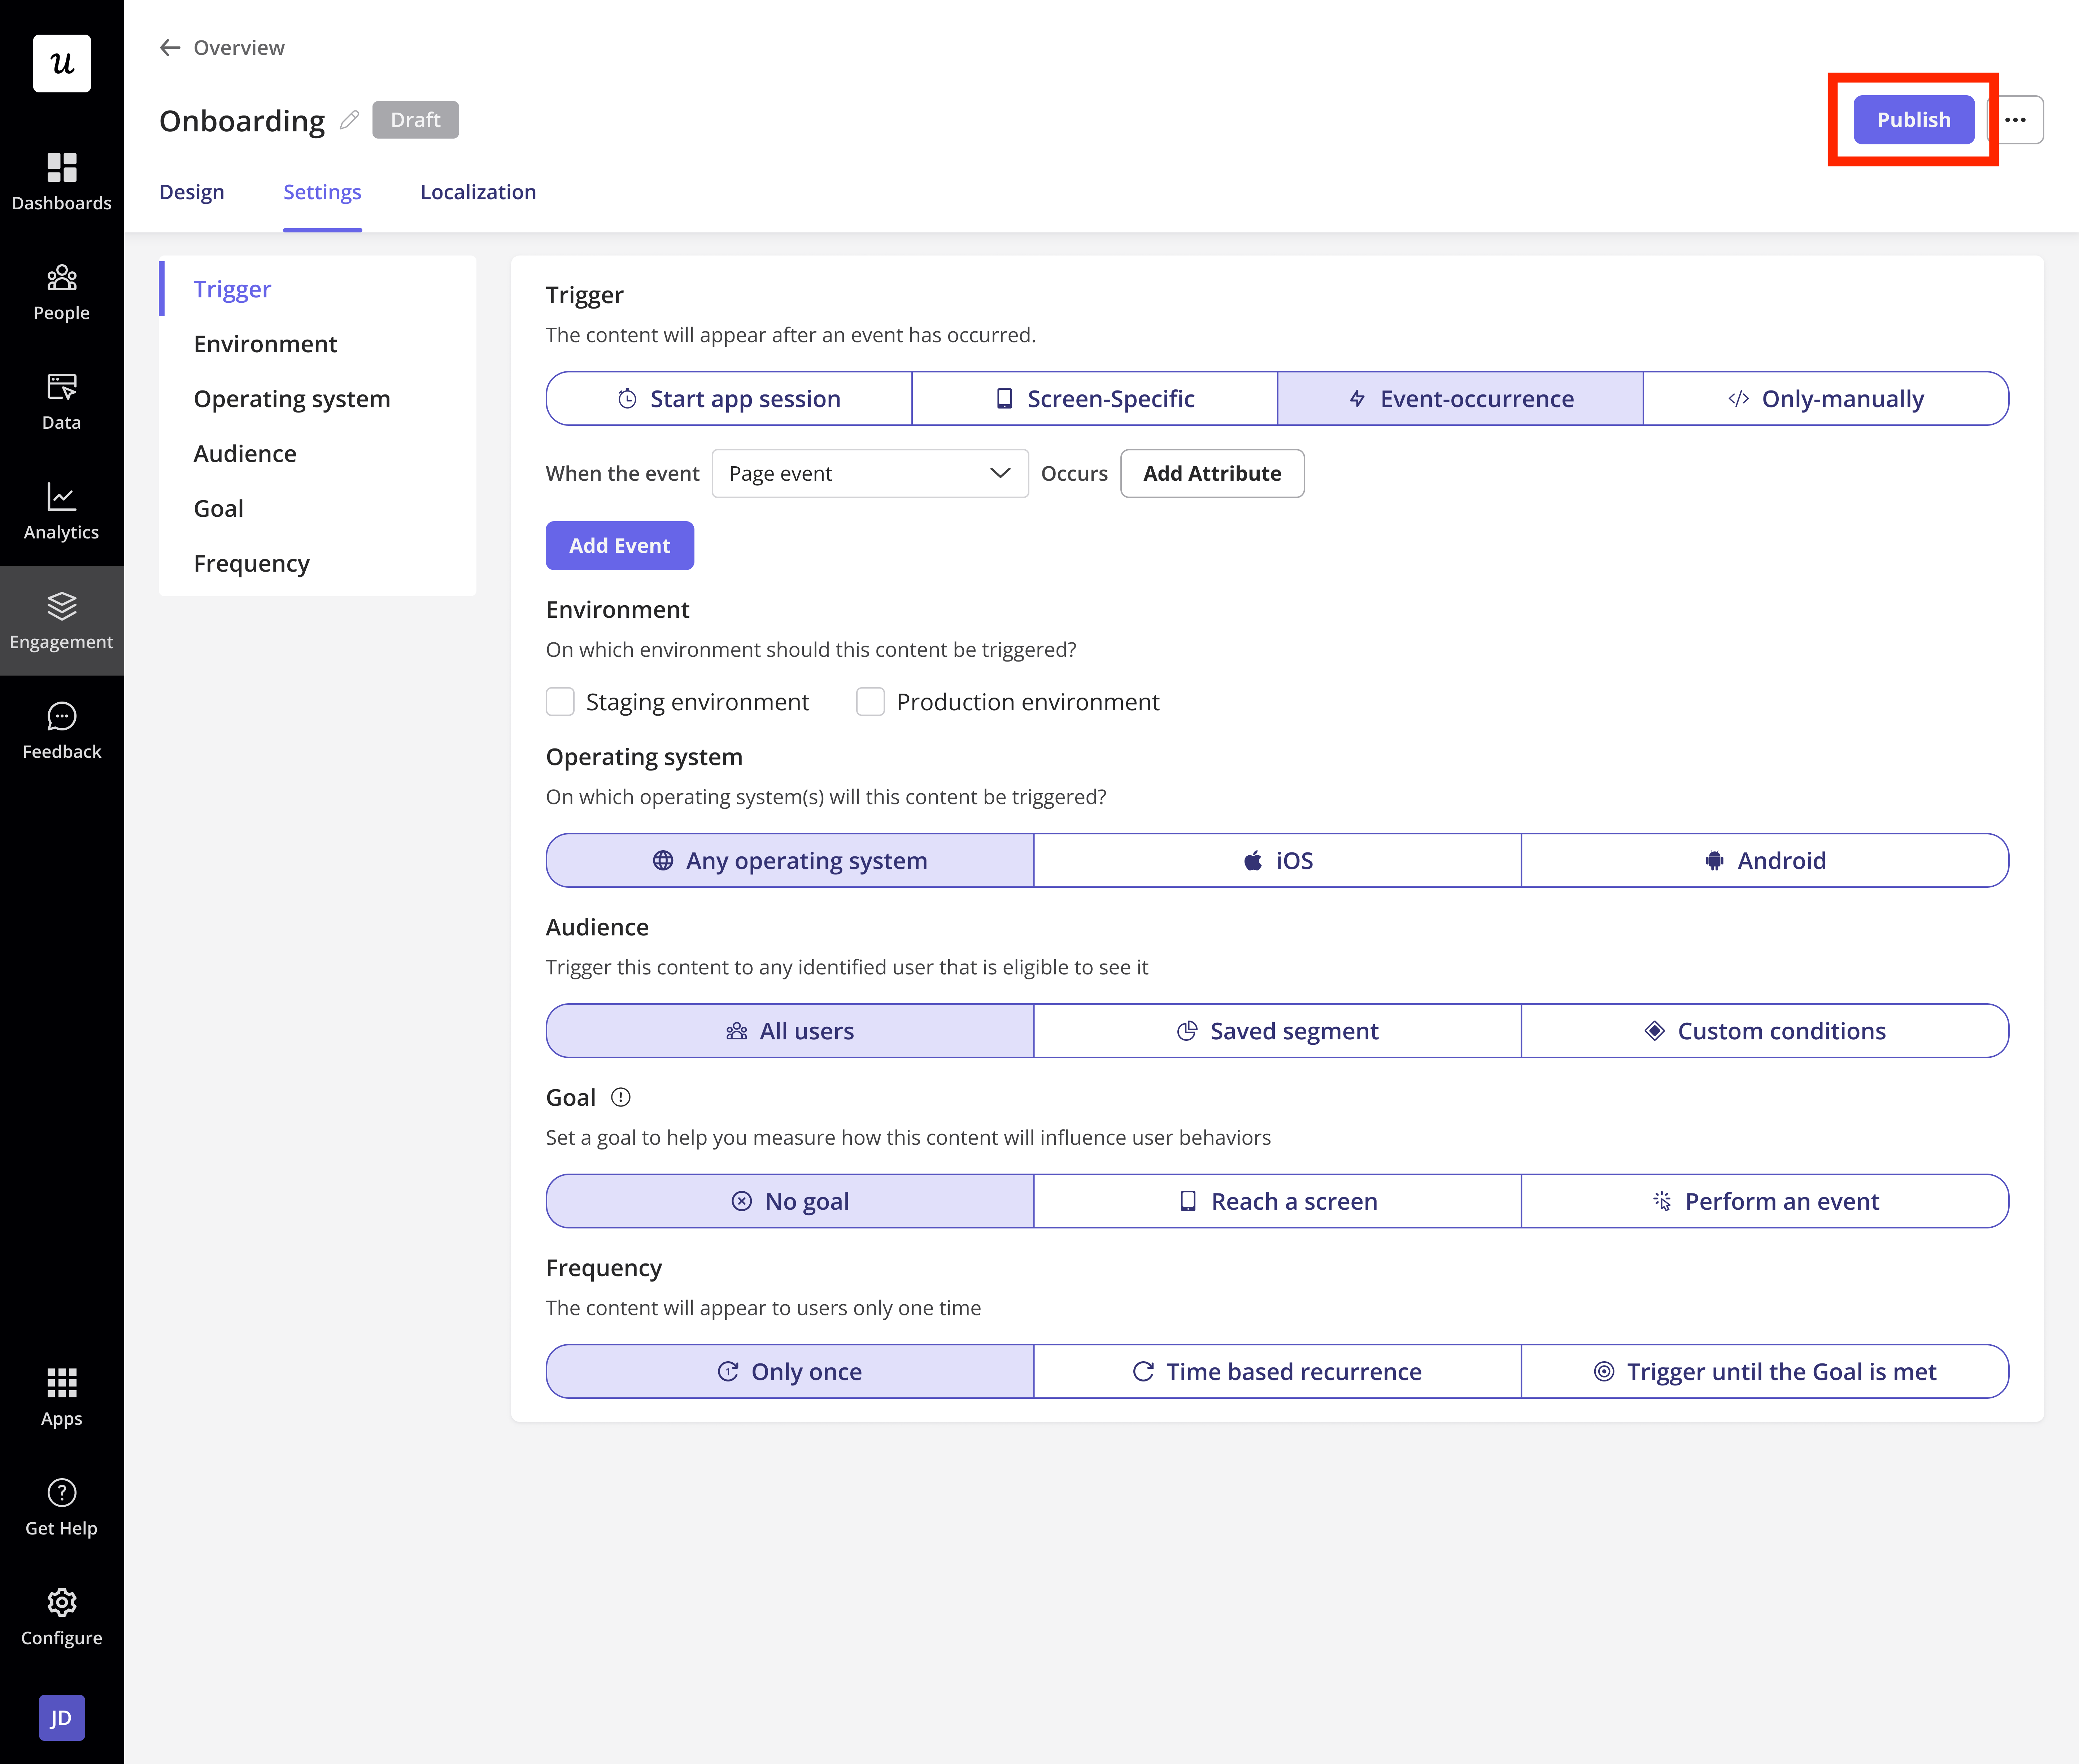2079x1764 pixels.
Task: Select Screen-Specific trigger
Action: tap(1095, 399)
